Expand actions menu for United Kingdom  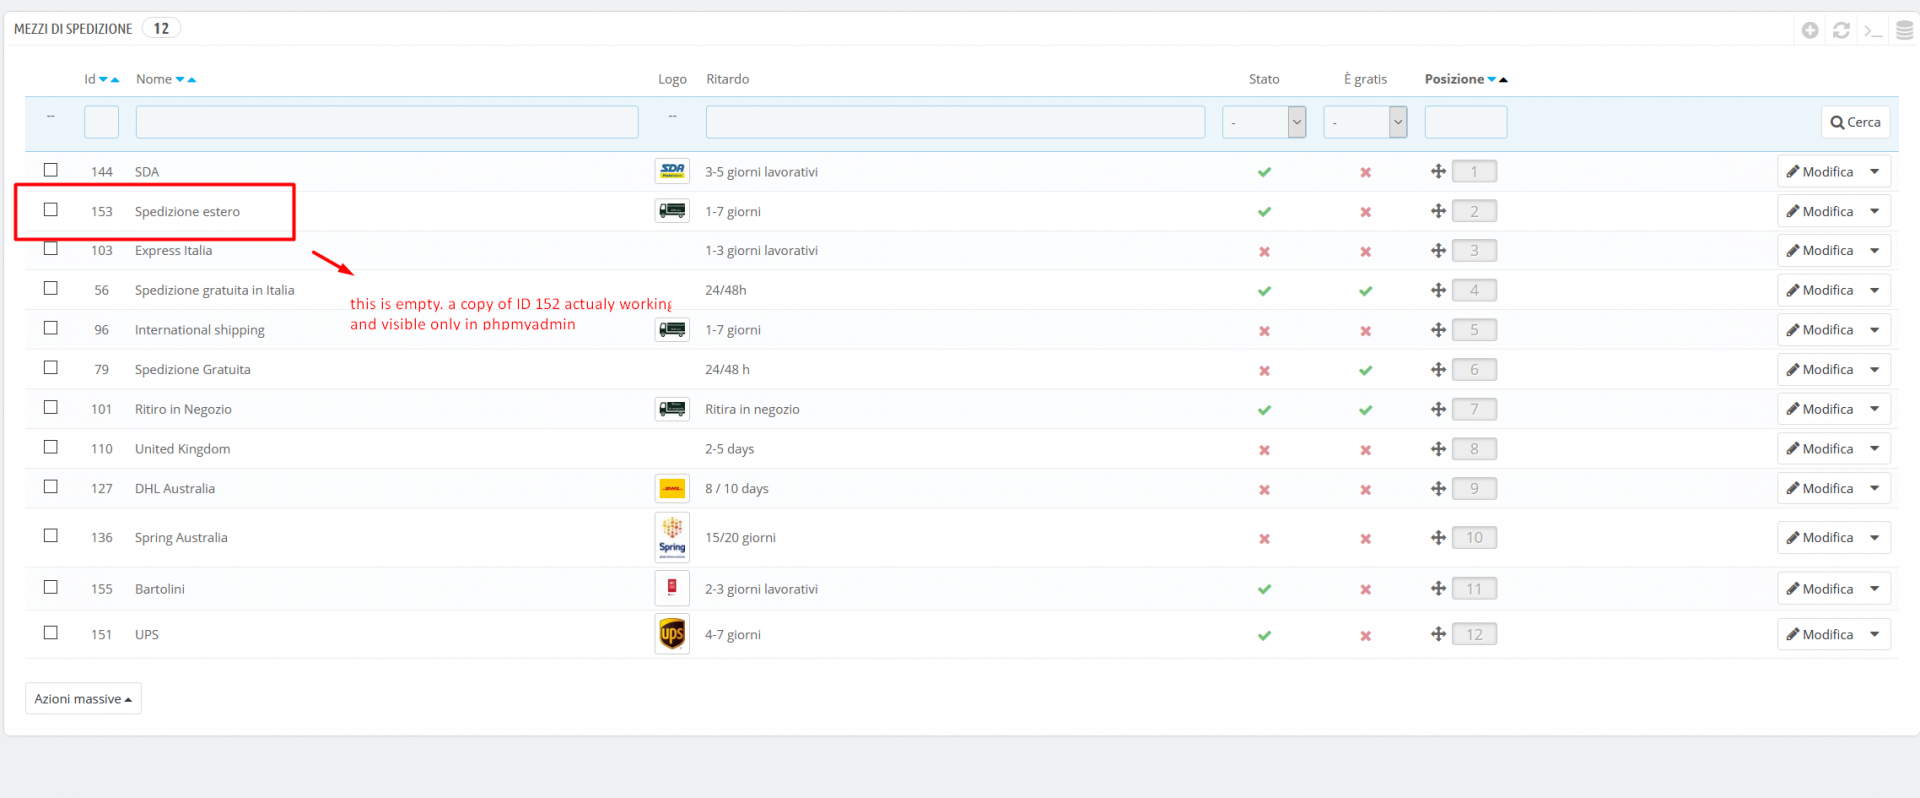point(1875,449)
